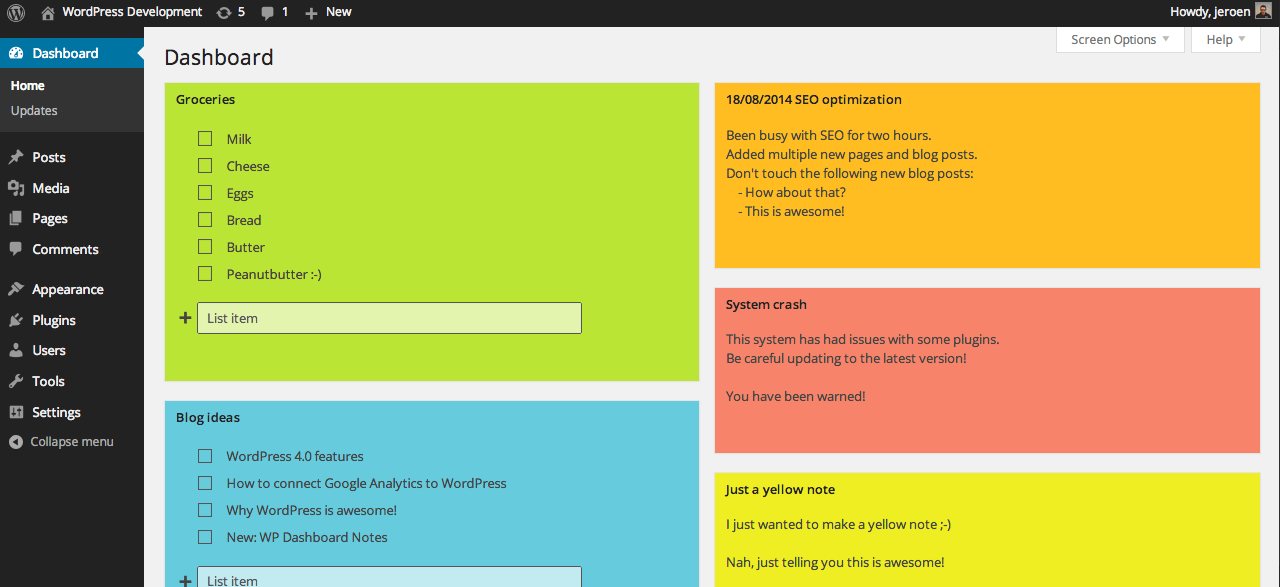This screenshot has width=1280, height=587.
Task: Click the Tools wrench icon in sidebar
Action: (x=16, y=381)
